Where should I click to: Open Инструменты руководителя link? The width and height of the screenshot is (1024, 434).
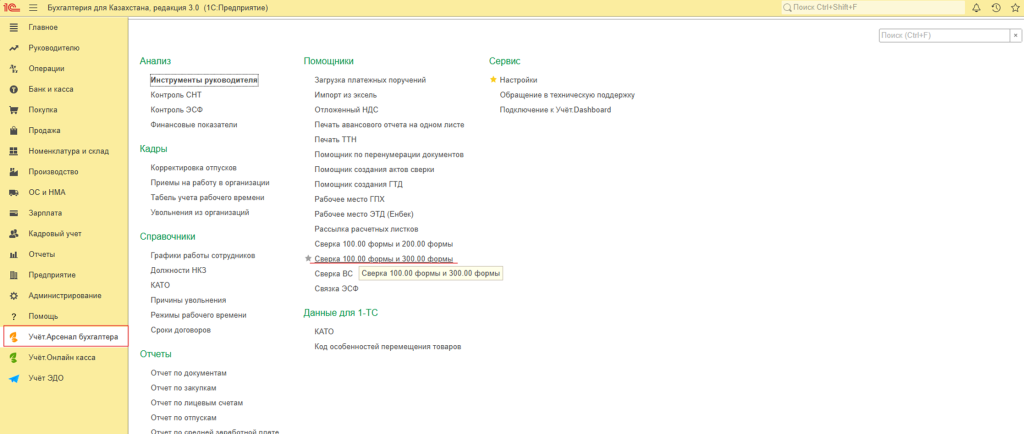coord(204,79)
